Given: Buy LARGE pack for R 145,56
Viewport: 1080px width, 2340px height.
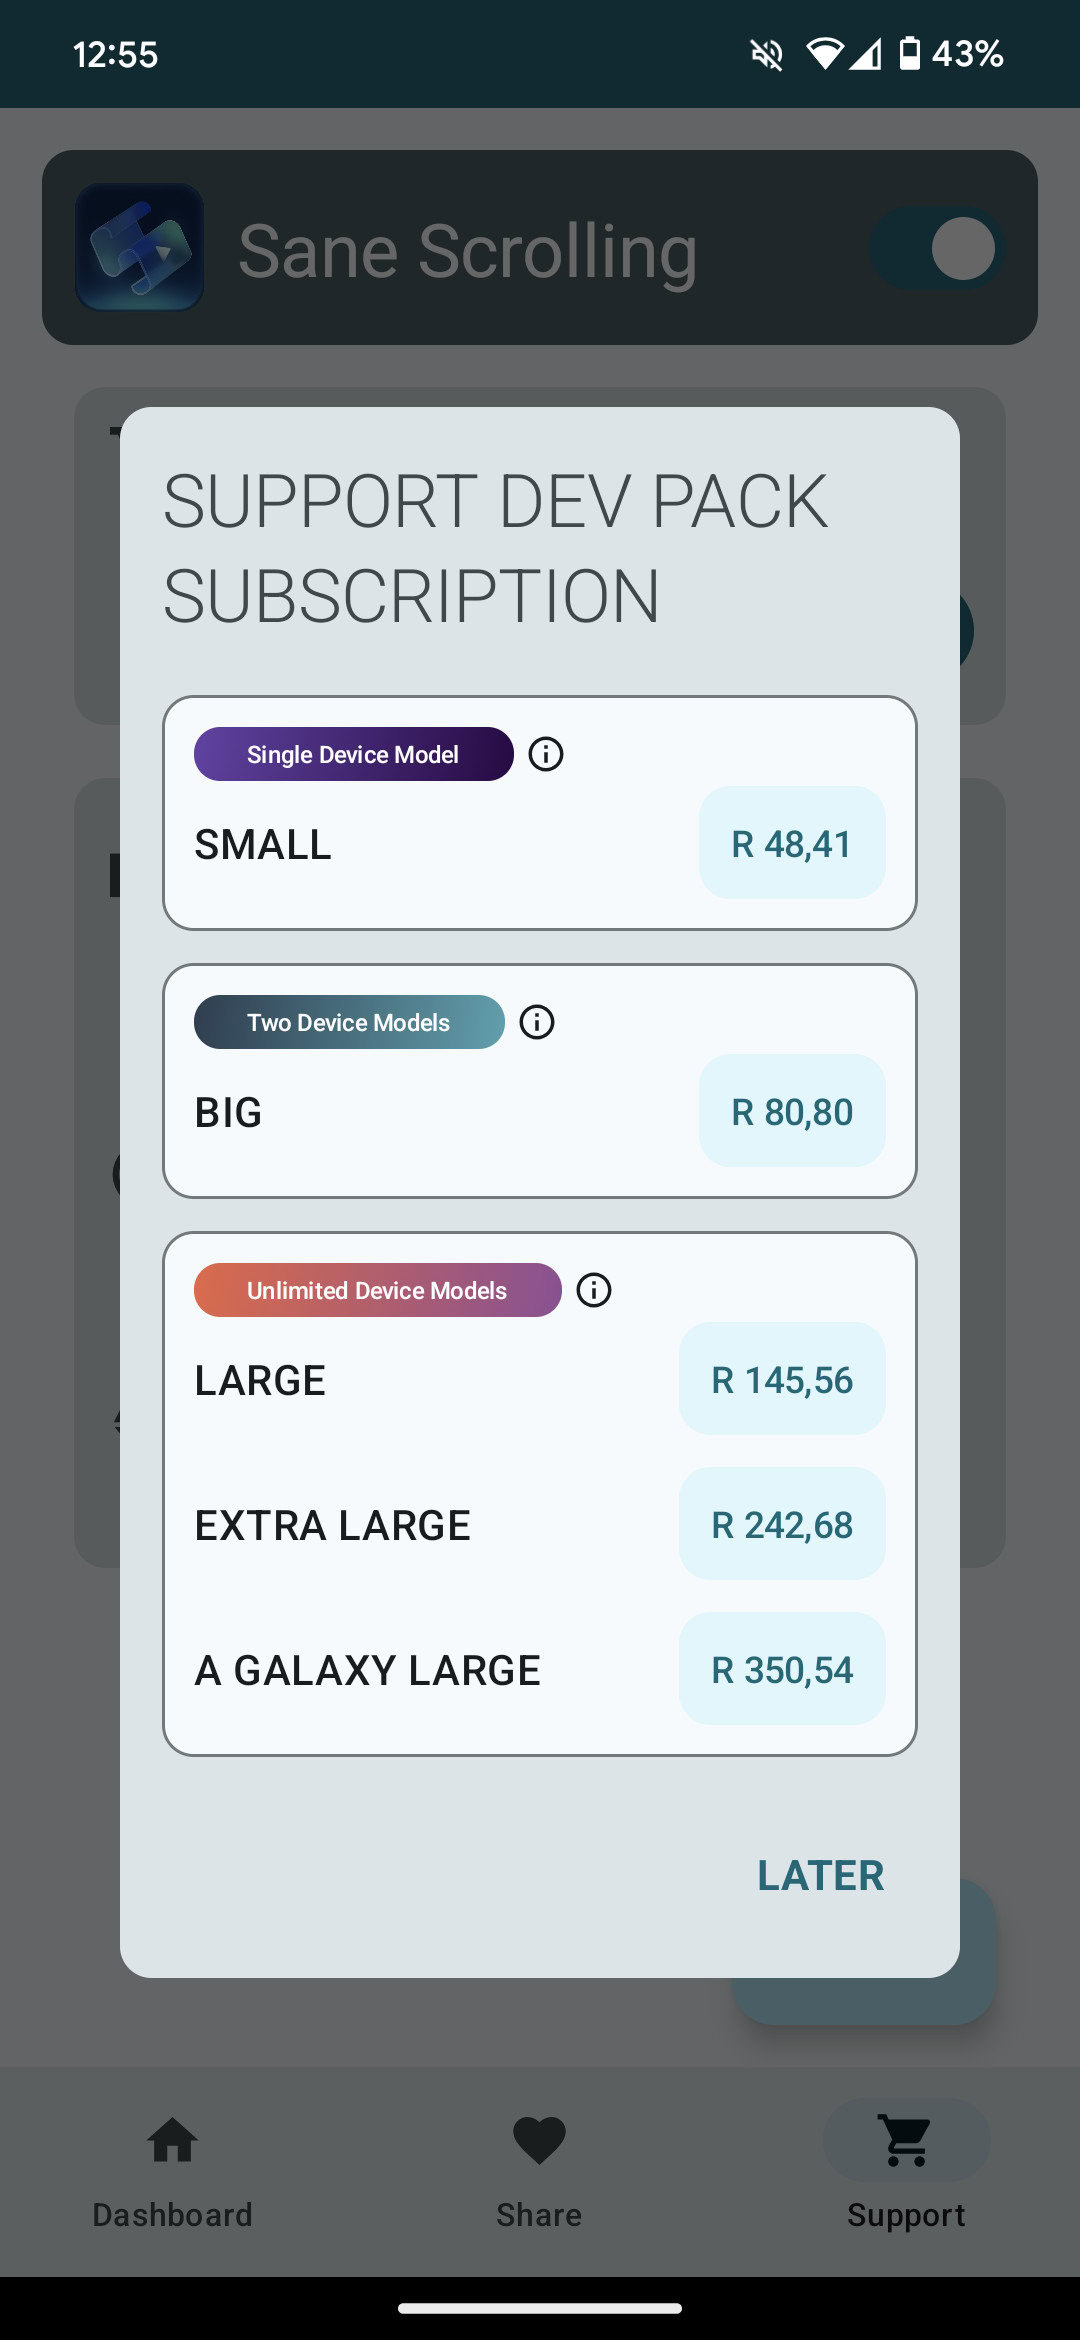Looking at the screenshot, I should tap(782, 1379).
